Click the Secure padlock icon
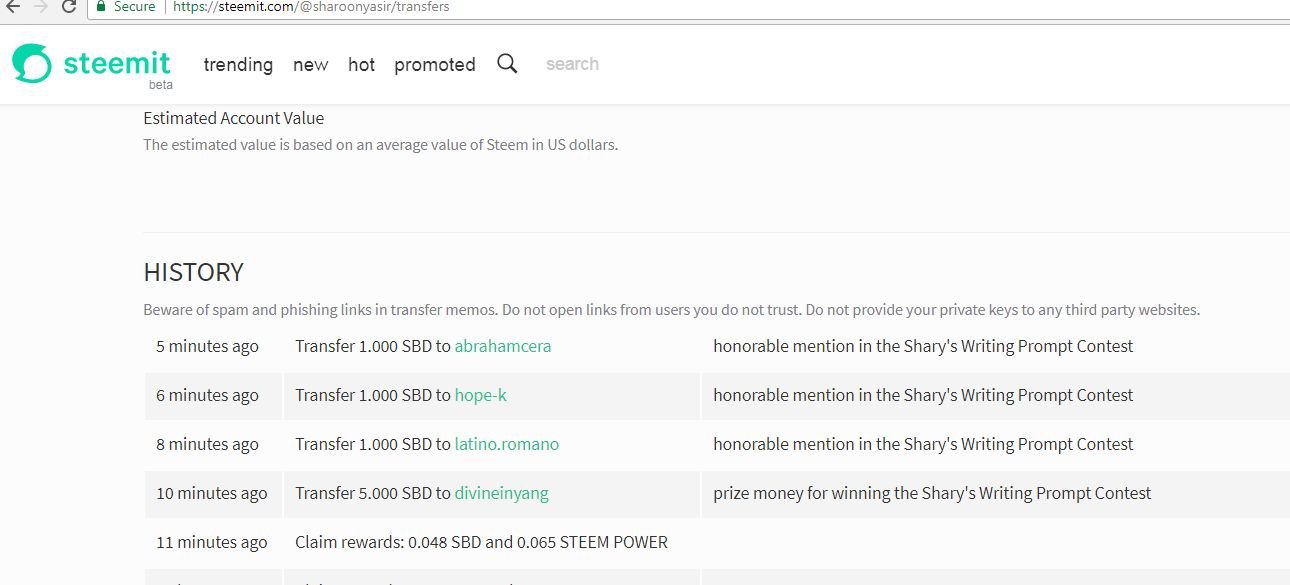Viewport: 1290px width, 585px height. click(x=100, y=6)
